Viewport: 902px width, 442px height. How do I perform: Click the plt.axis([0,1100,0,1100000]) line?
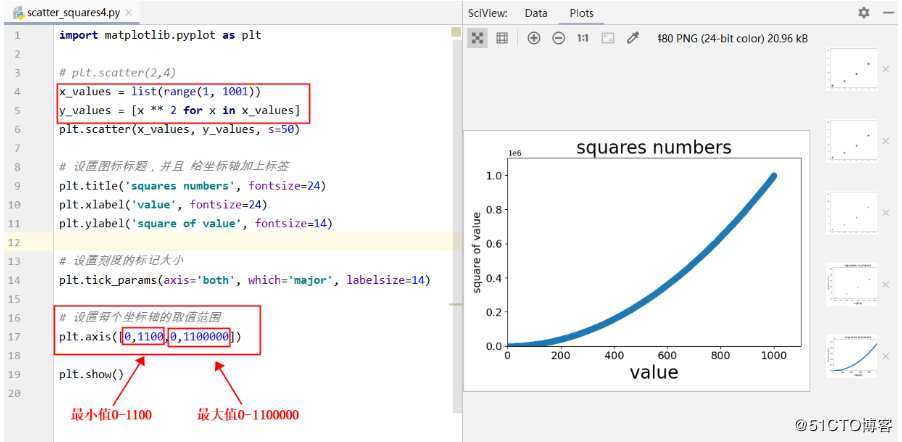[150, 337]
